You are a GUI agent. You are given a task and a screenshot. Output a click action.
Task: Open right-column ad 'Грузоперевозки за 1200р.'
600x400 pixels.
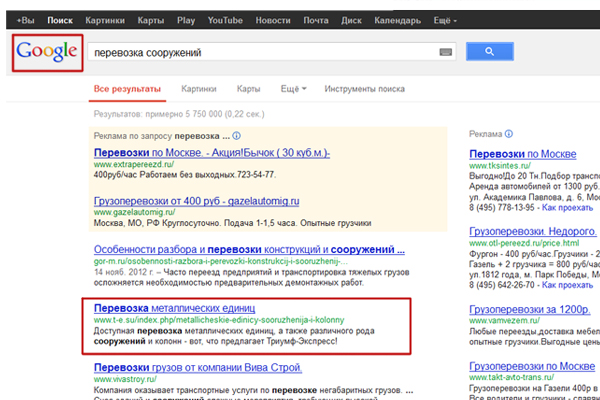tap(530, 309)
